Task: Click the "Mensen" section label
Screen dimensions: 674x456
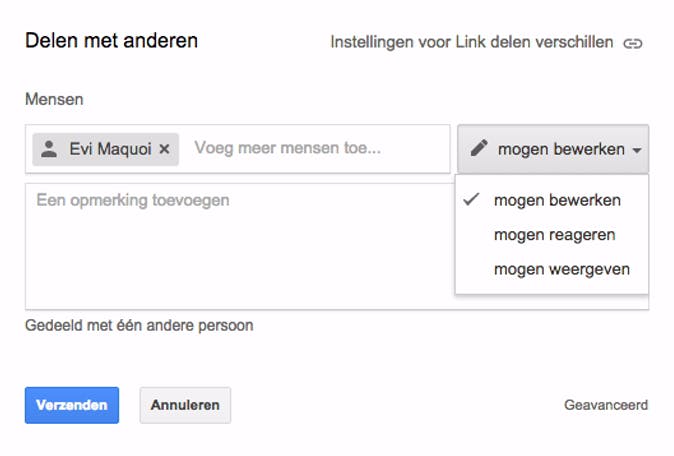Action: (54, 100)
